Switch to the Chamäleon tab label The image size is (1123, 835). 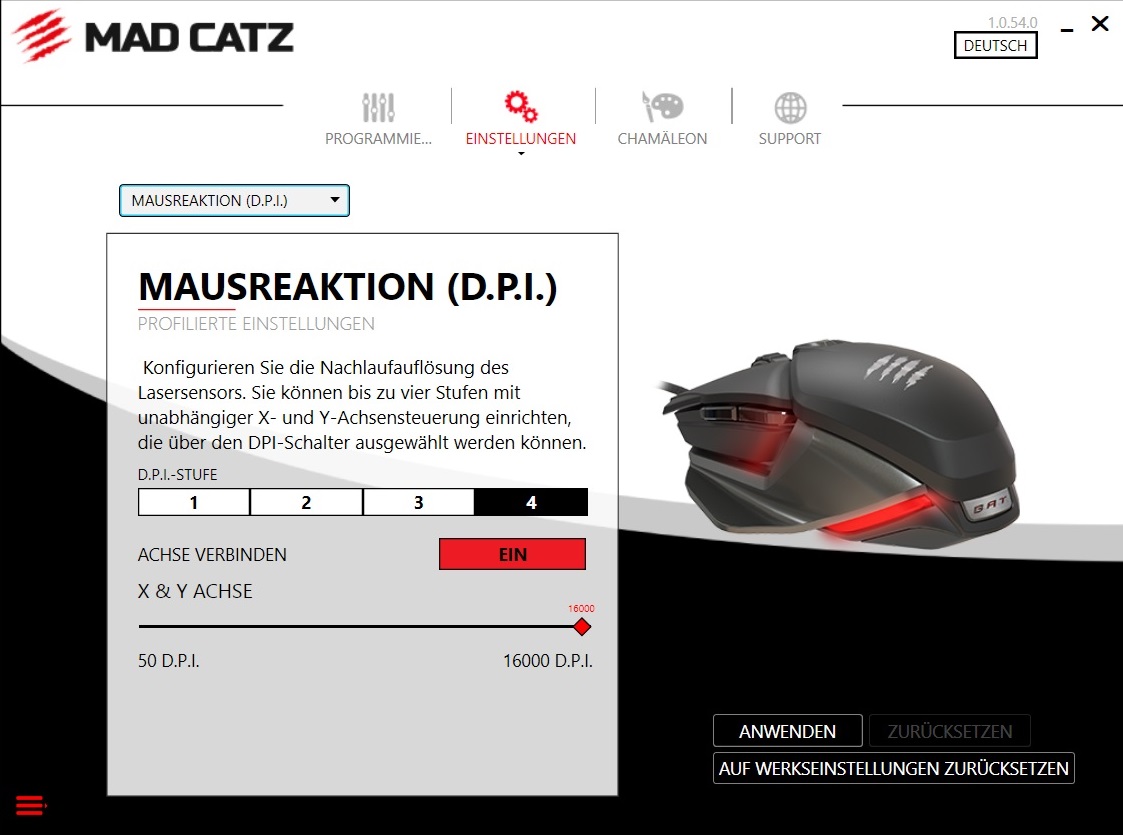tap(662, 139)
